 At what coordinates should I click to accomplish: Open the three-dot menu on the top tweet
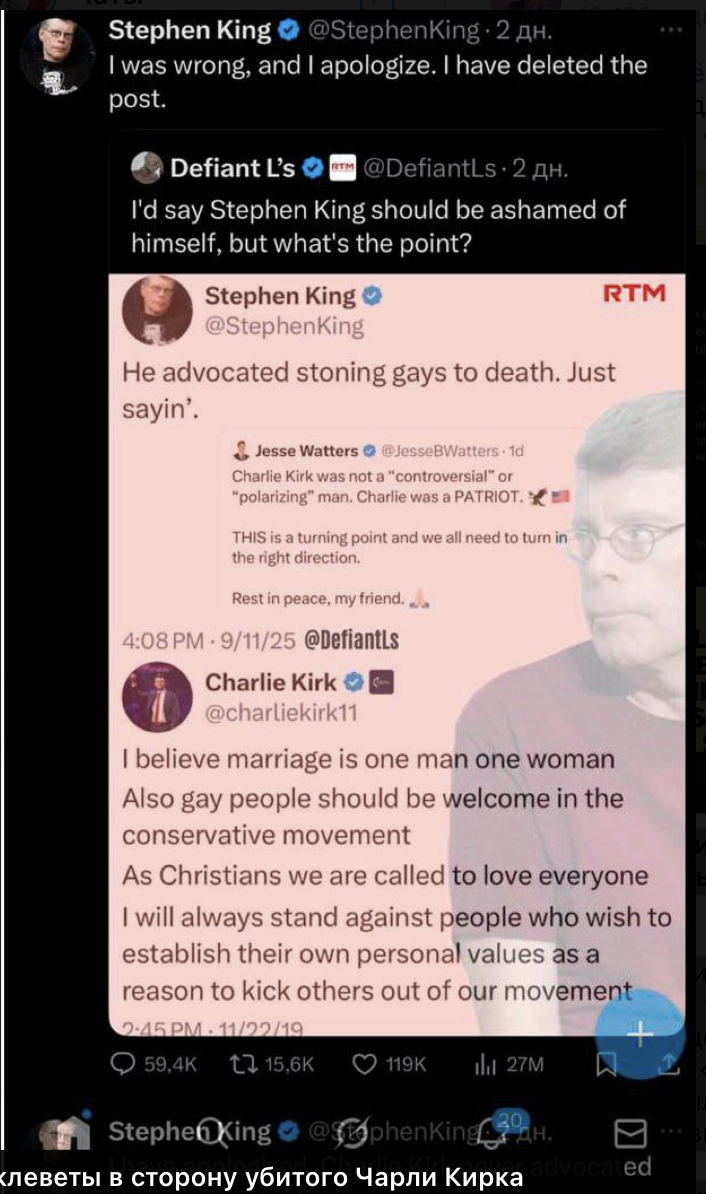(x=670, y=30)
